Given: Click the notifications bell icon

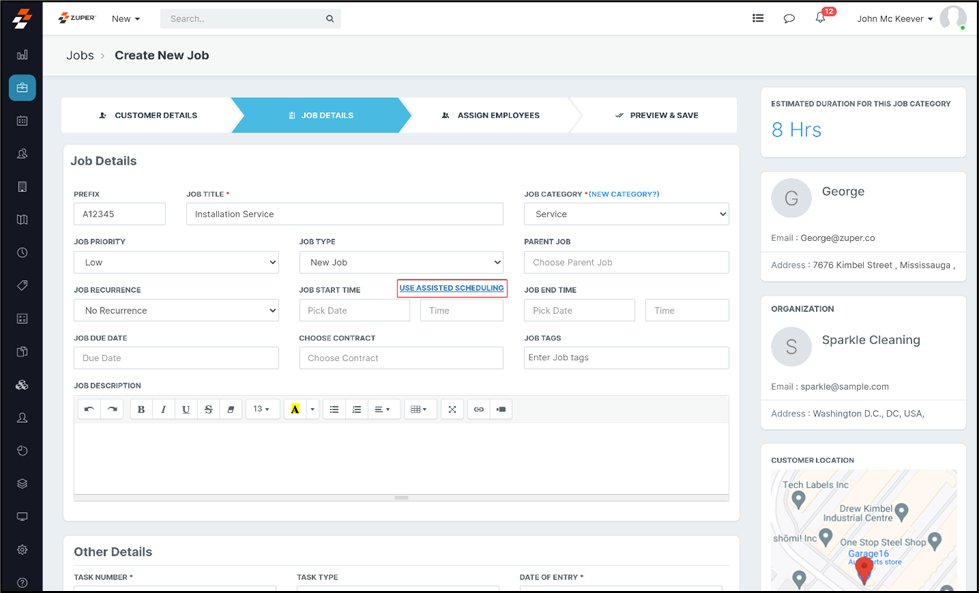Looking at the screenshot, I should [820, 19].
